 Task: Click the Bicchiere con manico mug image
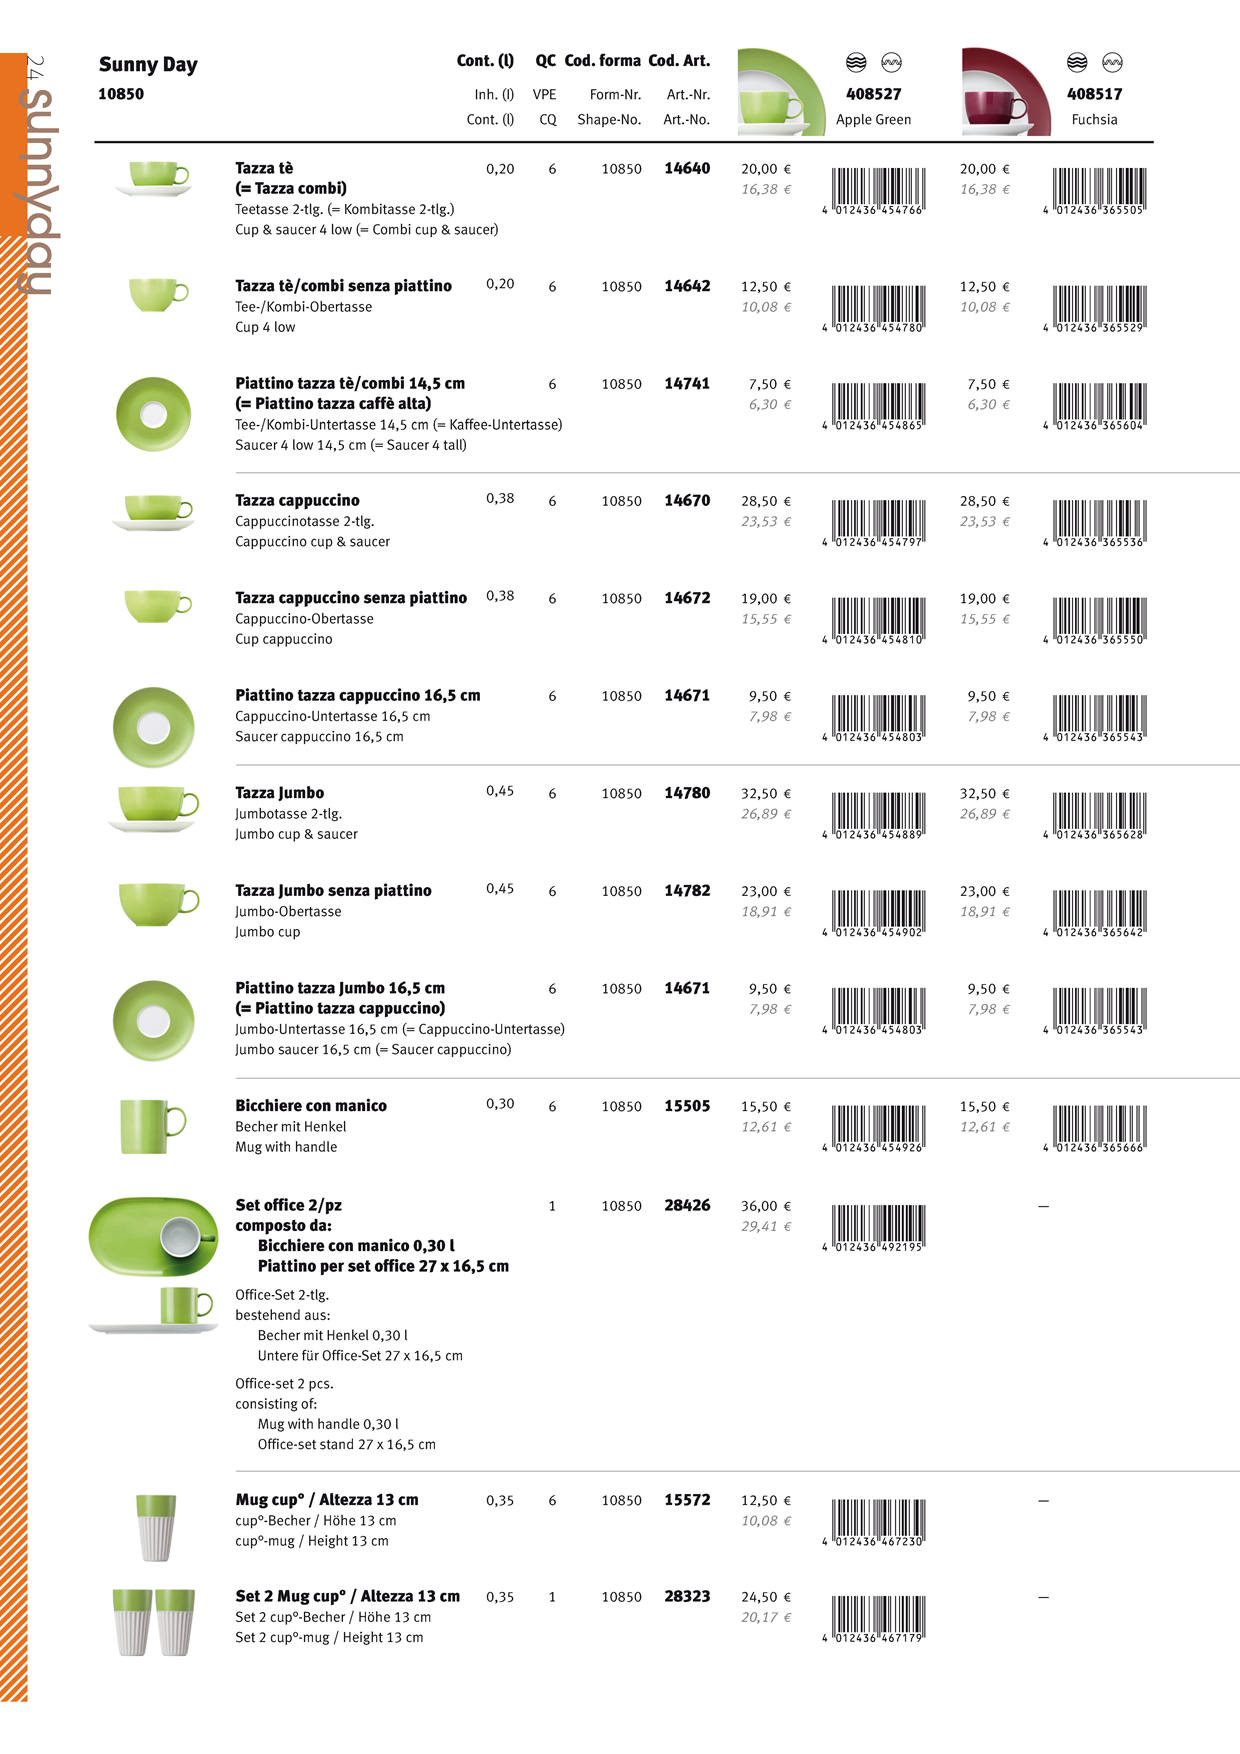point(152,1126)
